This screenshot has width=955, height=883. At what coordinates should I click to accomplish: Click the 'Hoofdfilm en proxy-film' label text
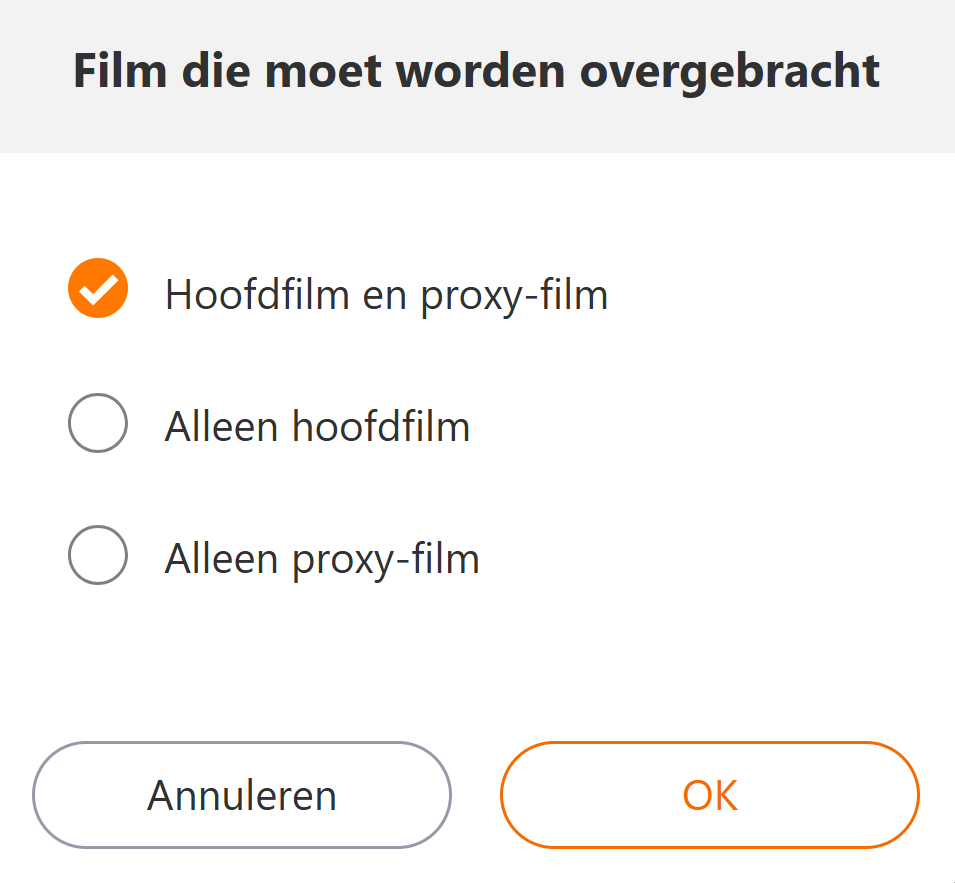tap(386, 295)
